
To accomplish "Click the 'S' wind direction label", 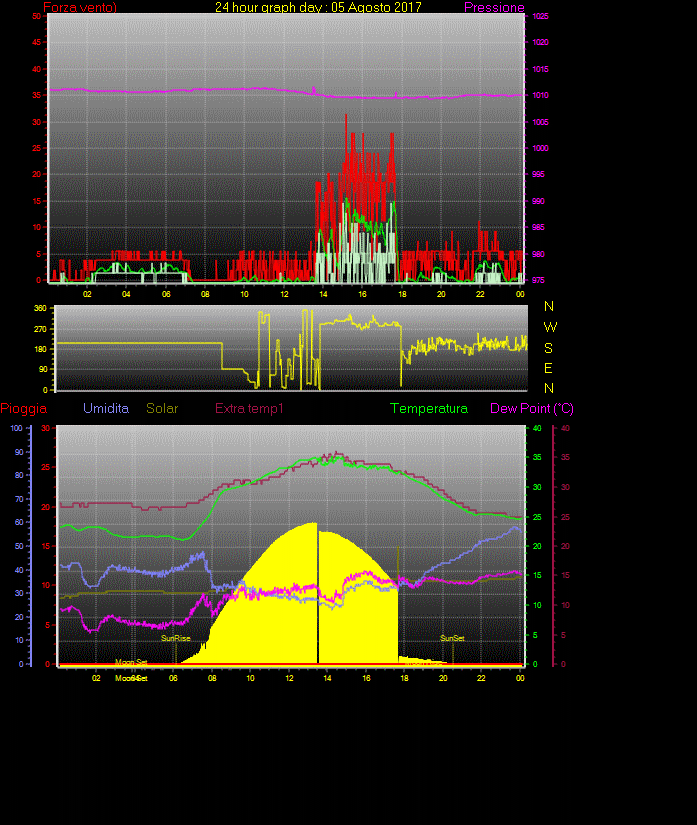I will (x=549, y=348).
